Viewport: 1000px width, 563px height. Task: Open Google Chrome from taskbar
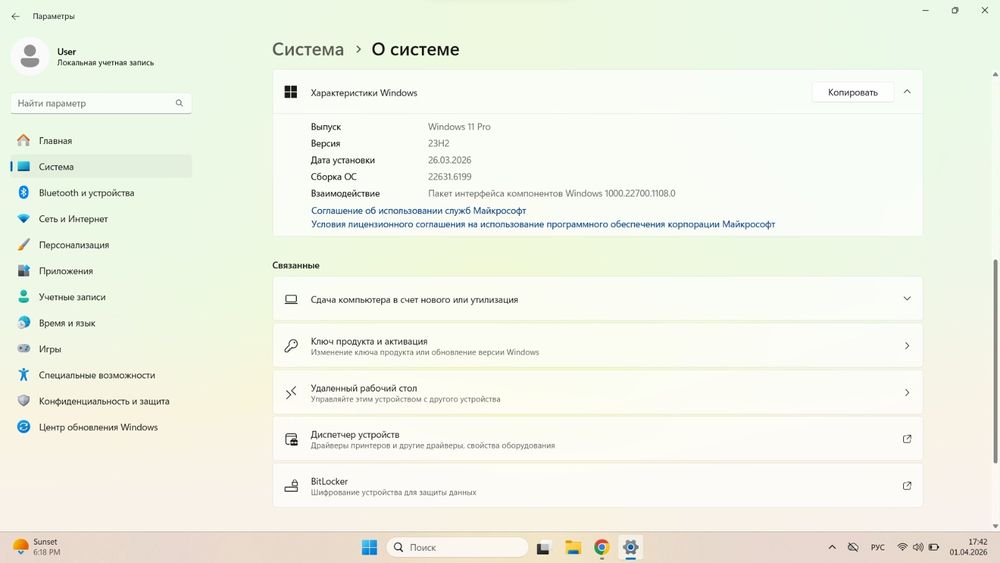pyautogui.click(x=601, y=547)
